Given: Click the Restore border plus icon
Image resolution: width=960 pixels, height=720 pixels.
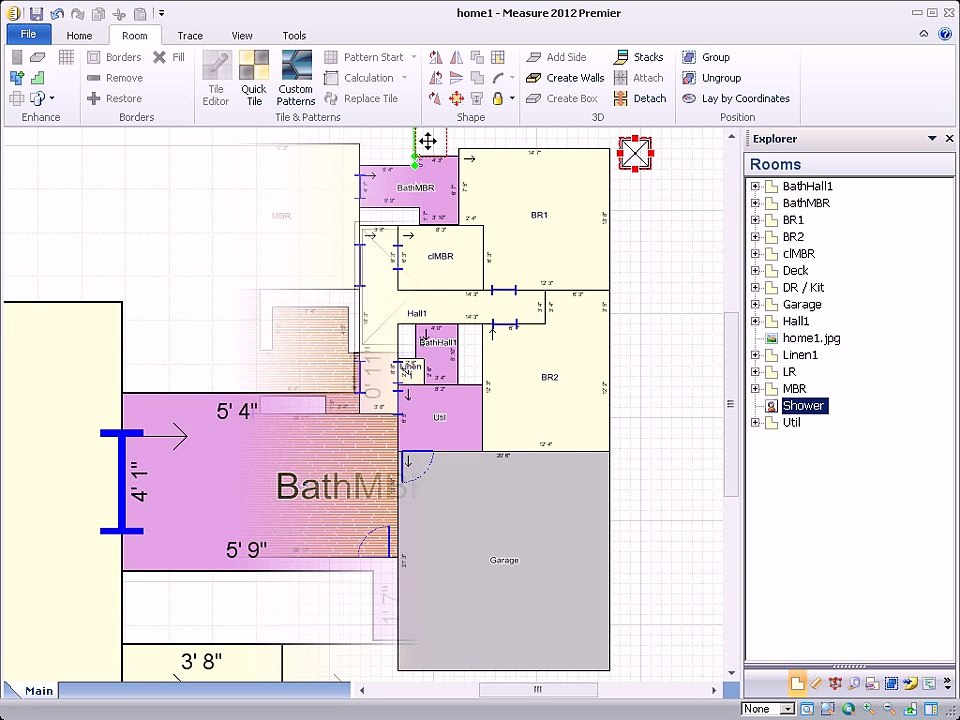Looking at the screenshot, I should point(94,98).
